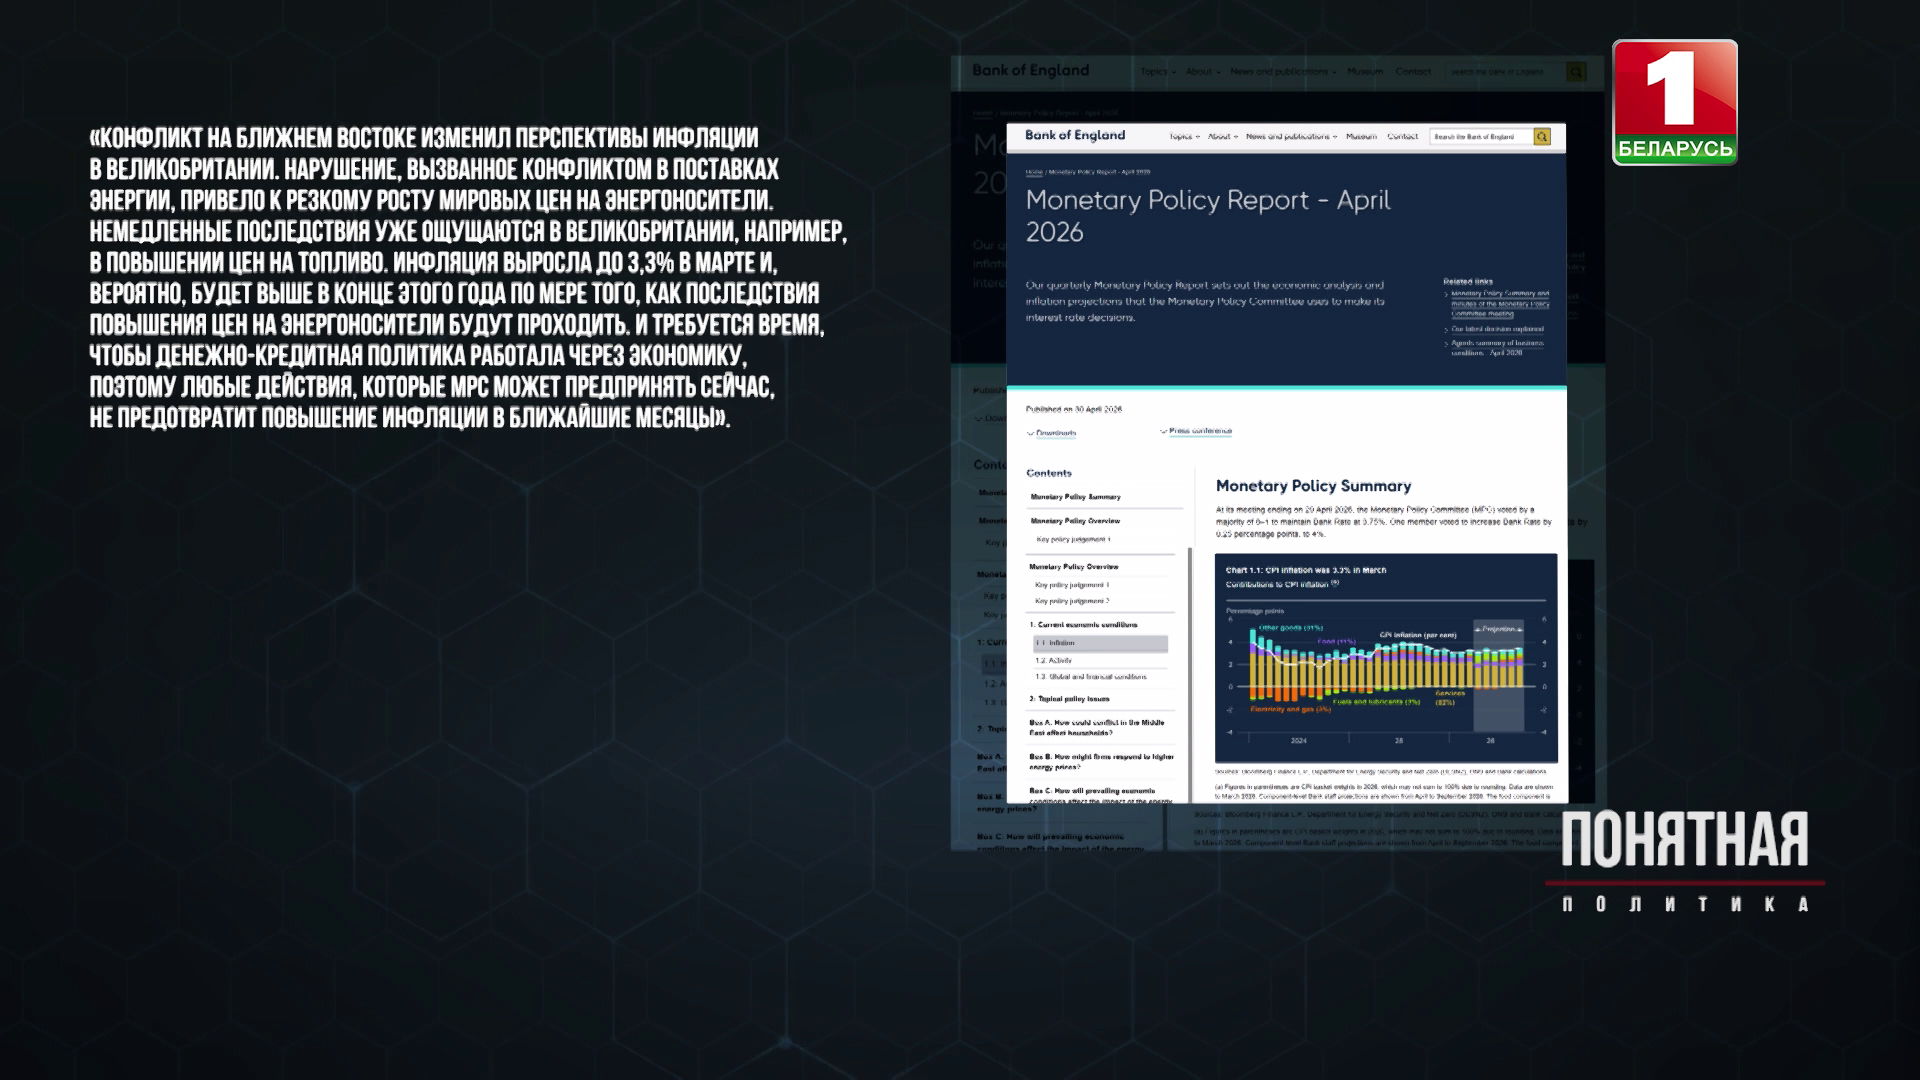This screenshot has width=1920, height=1080.
Task: Open Museum in the background page header
Action: 1365,72
